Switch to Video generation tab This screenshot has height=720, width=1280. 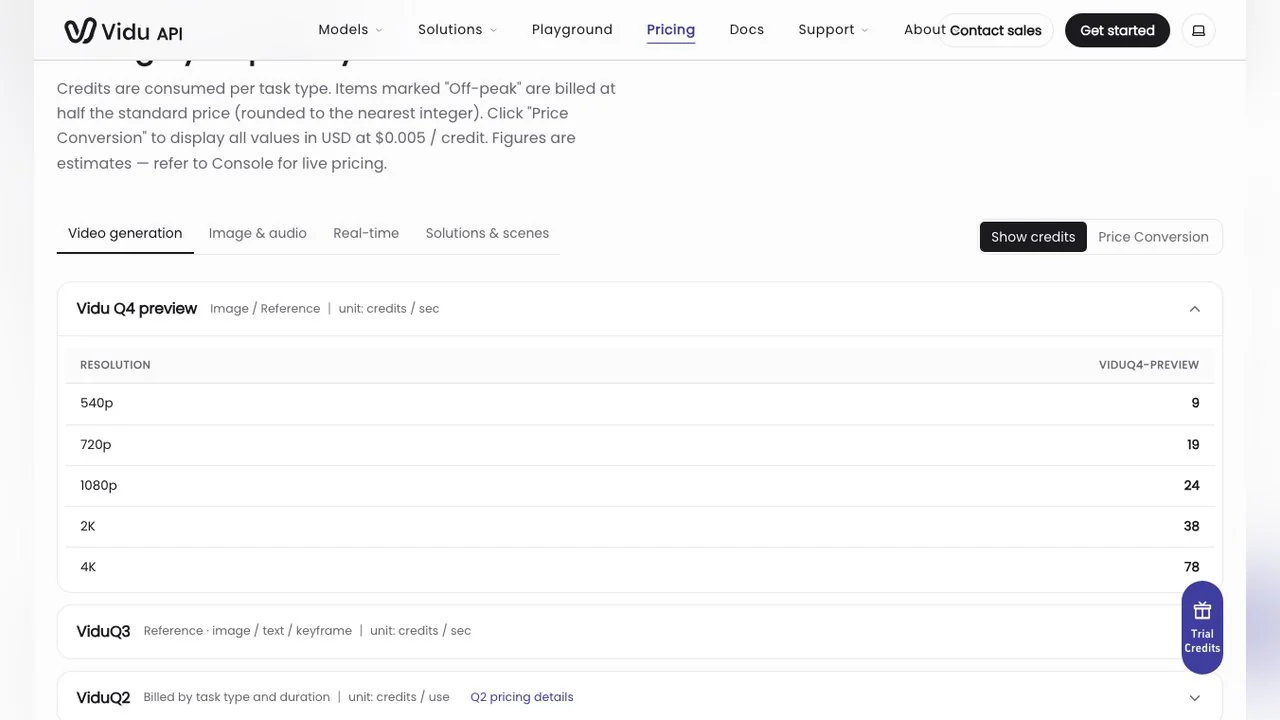pos(125,233)
